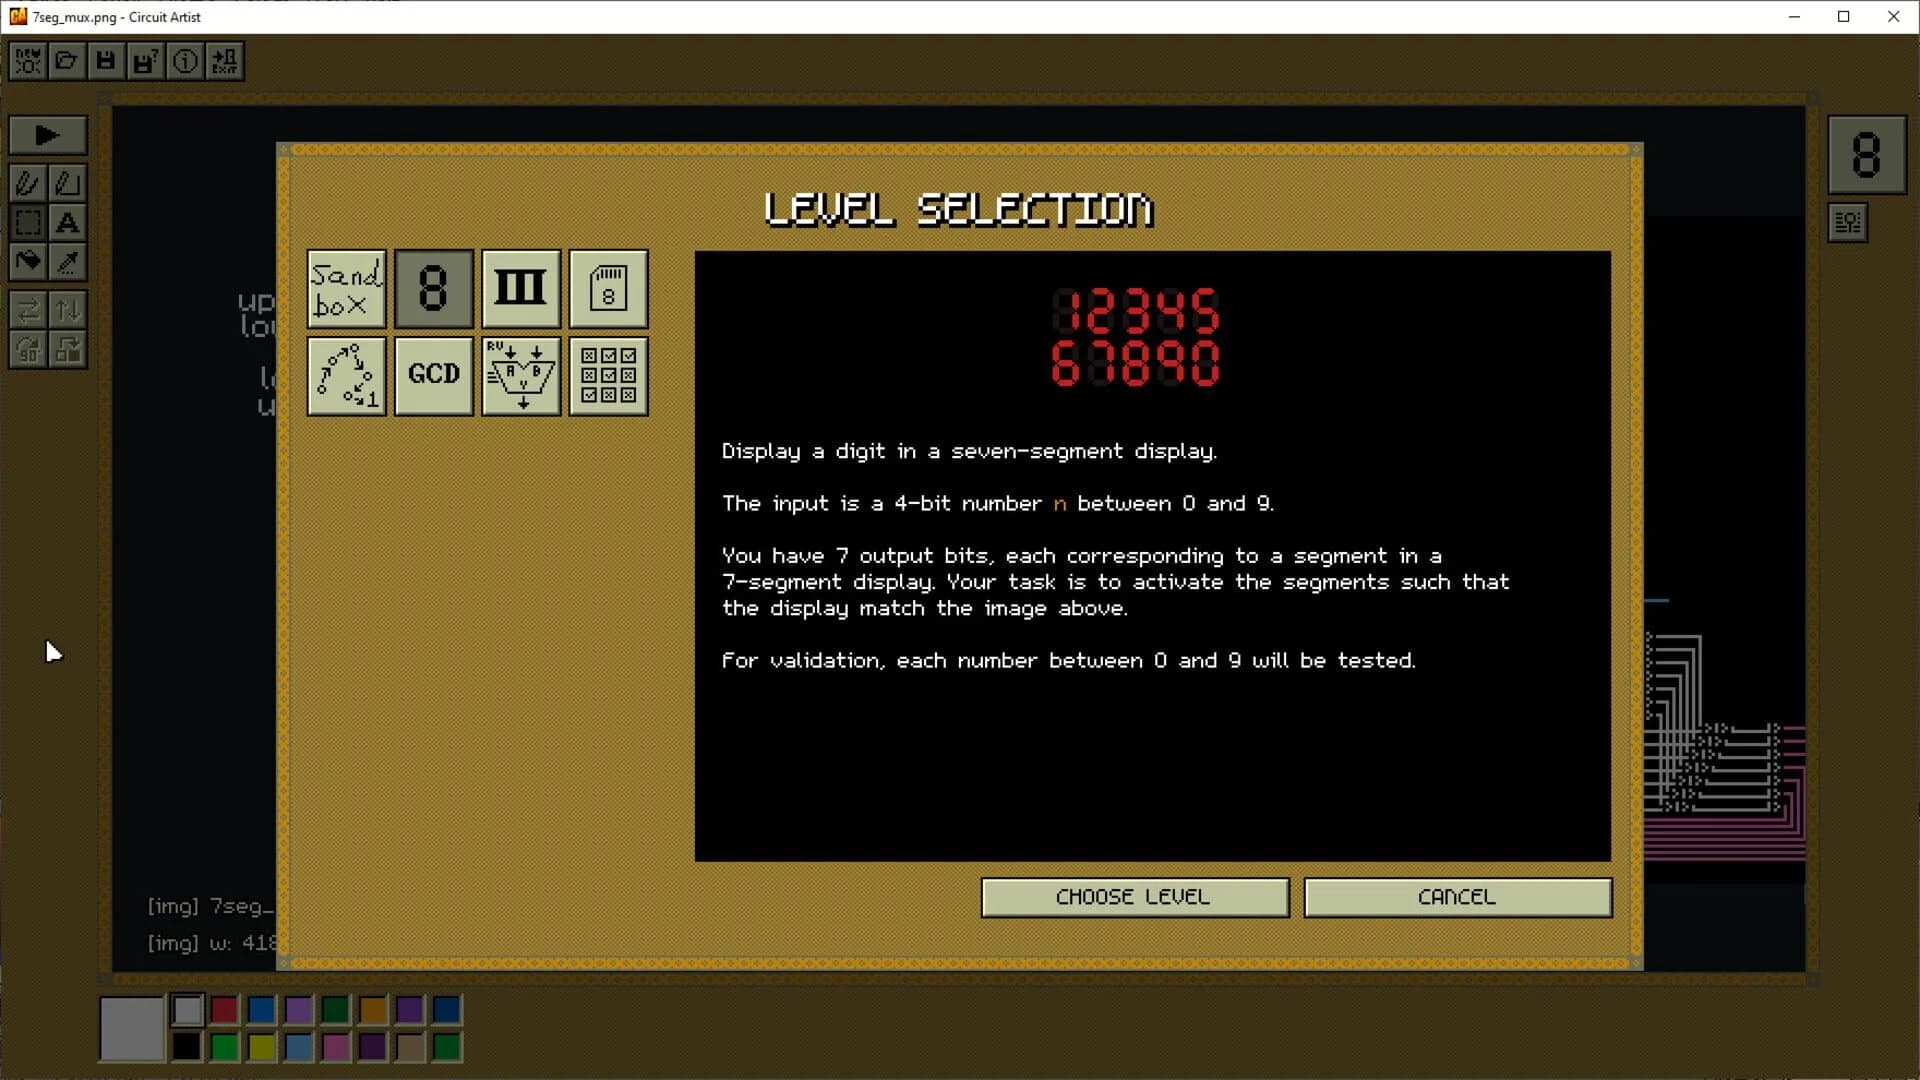The image size is (1920, 1080).
Task: Select the fill tool
Action: (27, 262)
